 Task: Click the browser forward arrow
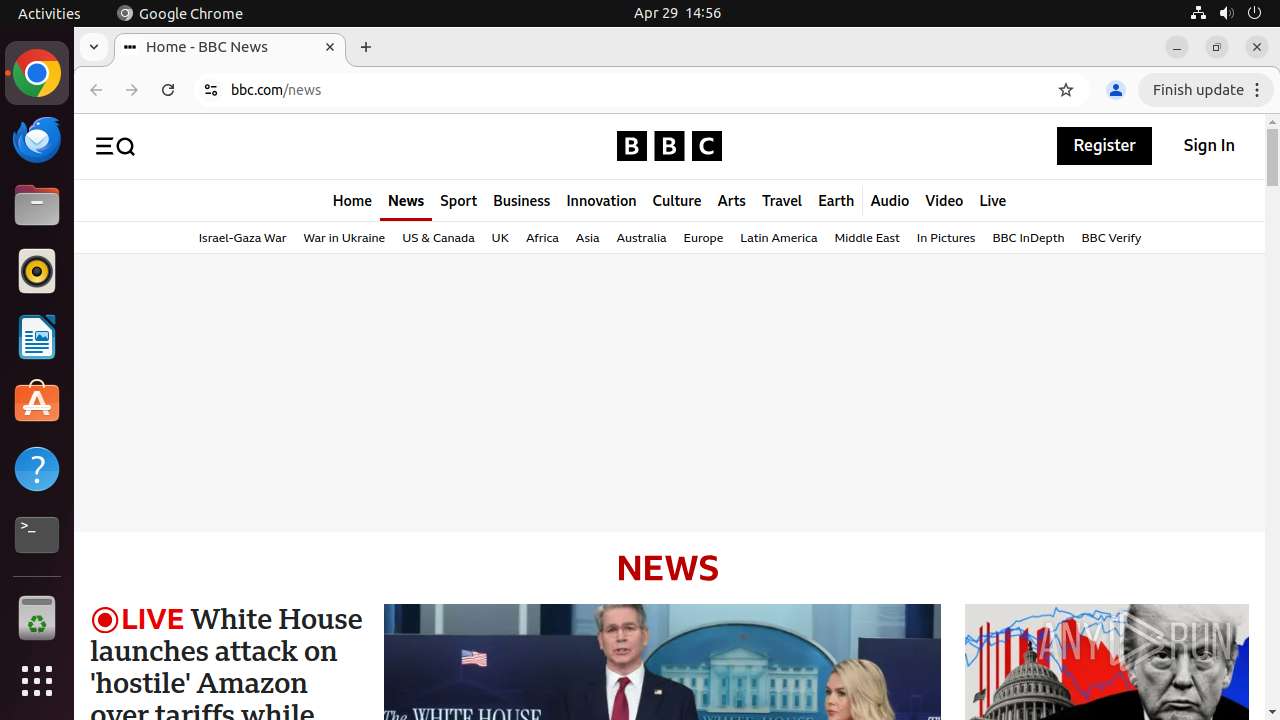pyautogui.click(x=132, y=90)
